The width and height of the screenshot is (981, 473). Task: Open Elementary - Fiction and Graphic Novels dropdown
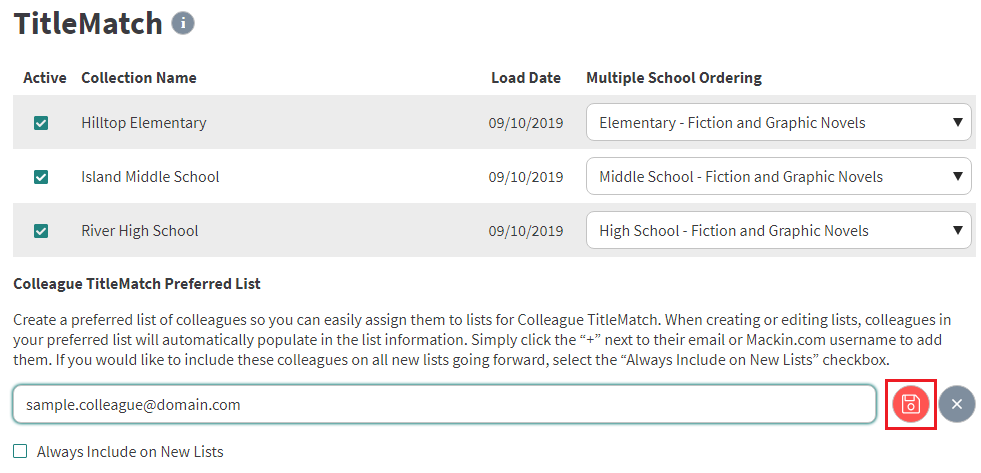pyautogui.click(x=779, y=123)
